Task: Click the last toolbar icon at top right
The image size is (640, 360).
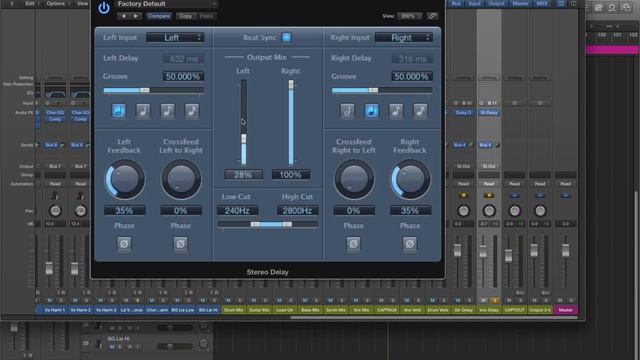Action: 626,7
